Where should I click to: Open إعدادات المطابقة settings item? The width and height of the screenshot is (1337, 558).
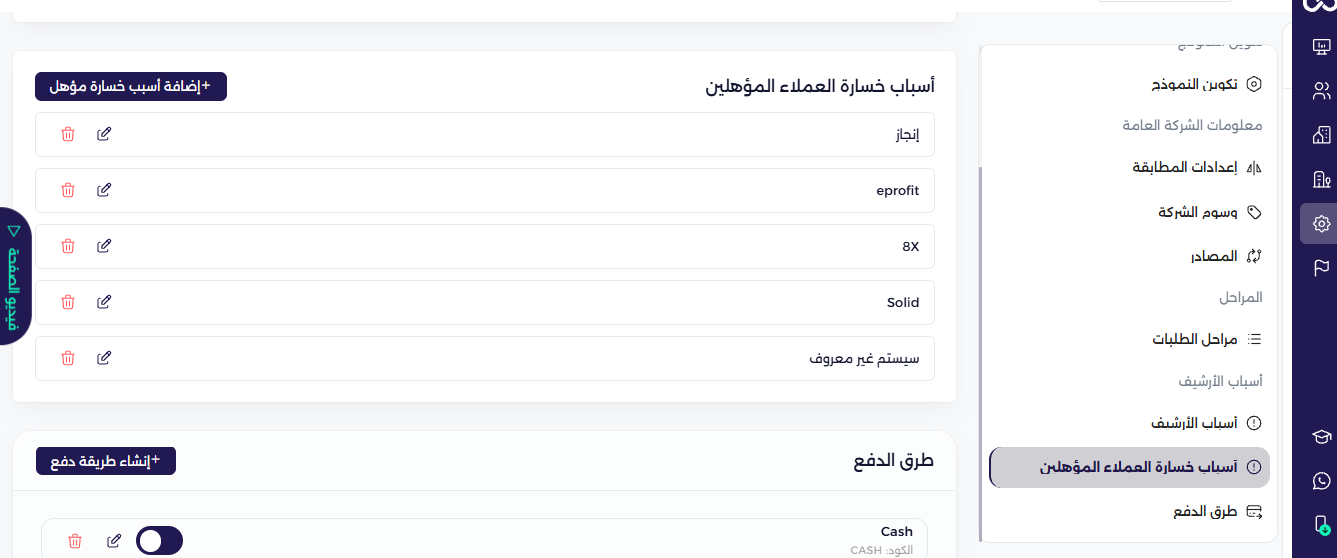point(1197,168)
